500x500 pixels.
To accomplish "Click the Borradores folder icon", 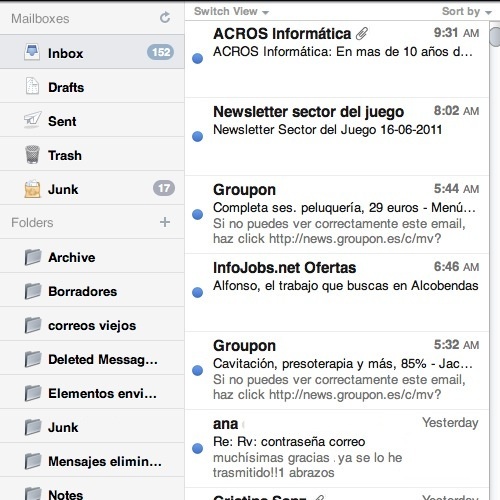I will (33, 291).
